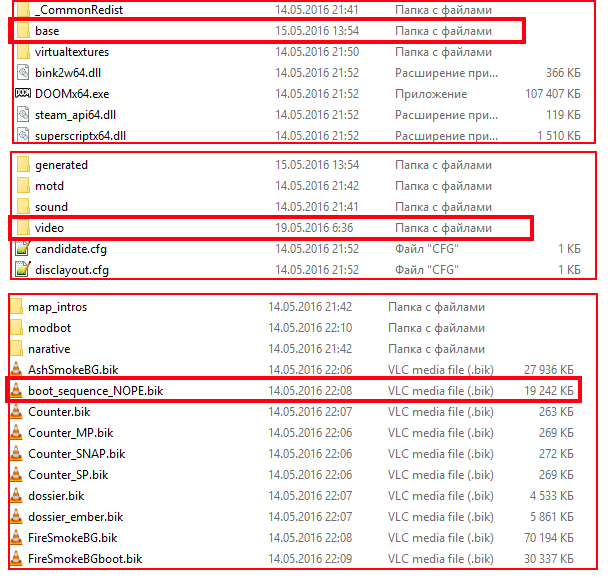Screen dimensions: 613x581
Task: Select the file name superscriptx64.dll
Action: point(81,136)
